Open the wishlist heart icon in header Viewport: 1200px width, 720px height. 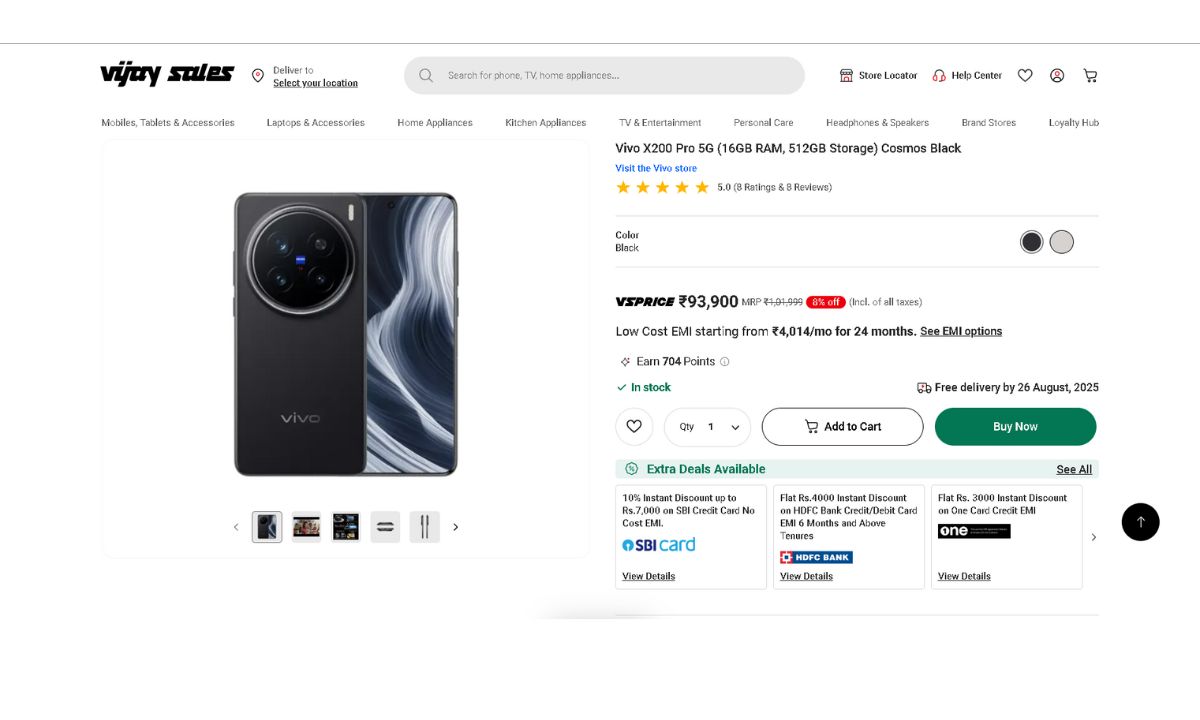coord(1025,75)
